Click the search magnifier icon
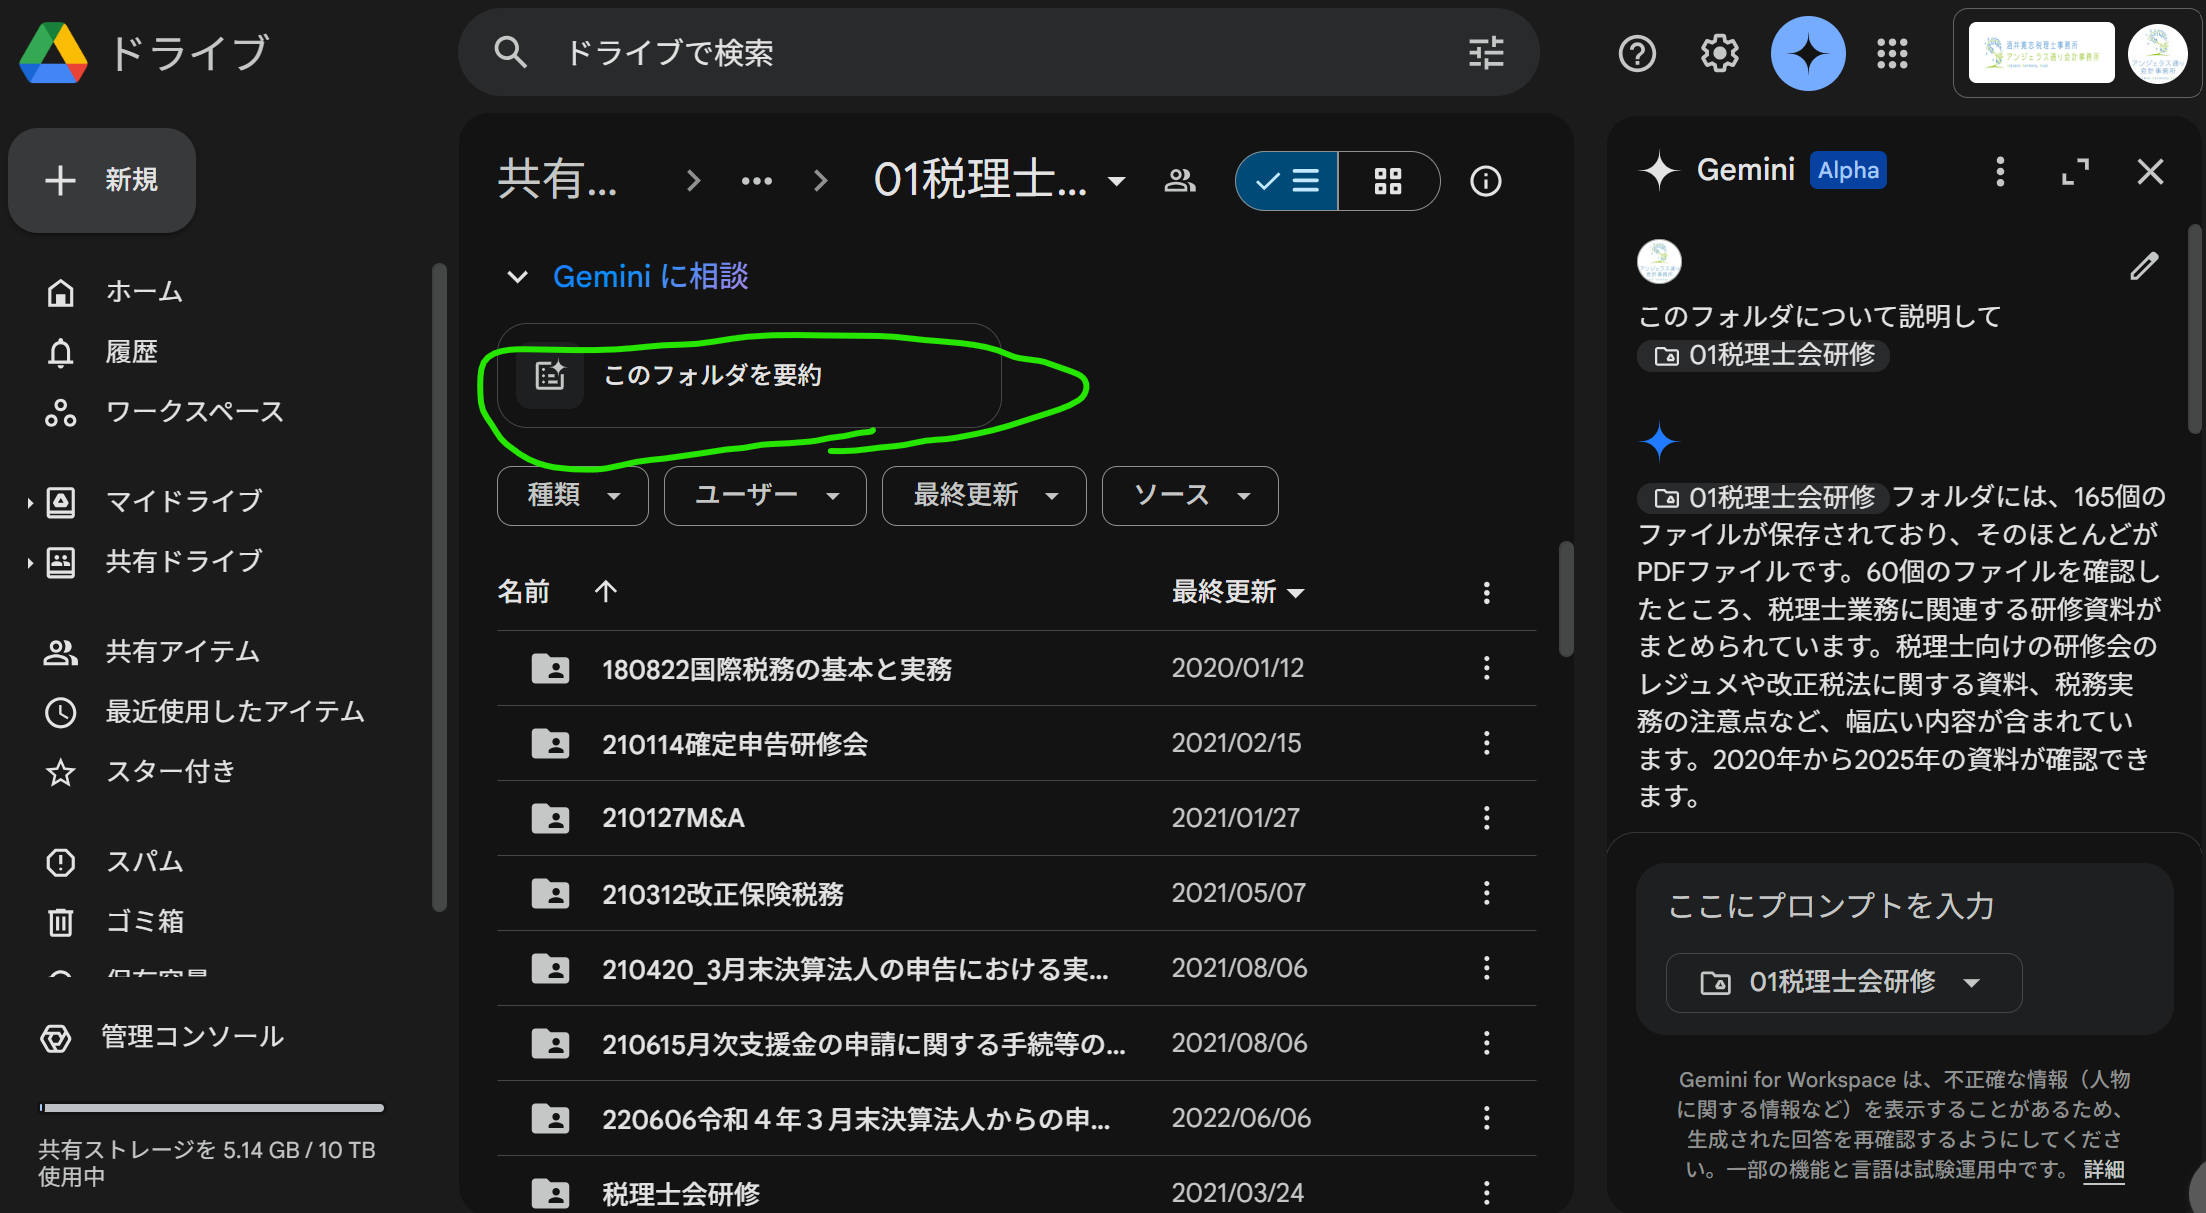 pos(510,52)
